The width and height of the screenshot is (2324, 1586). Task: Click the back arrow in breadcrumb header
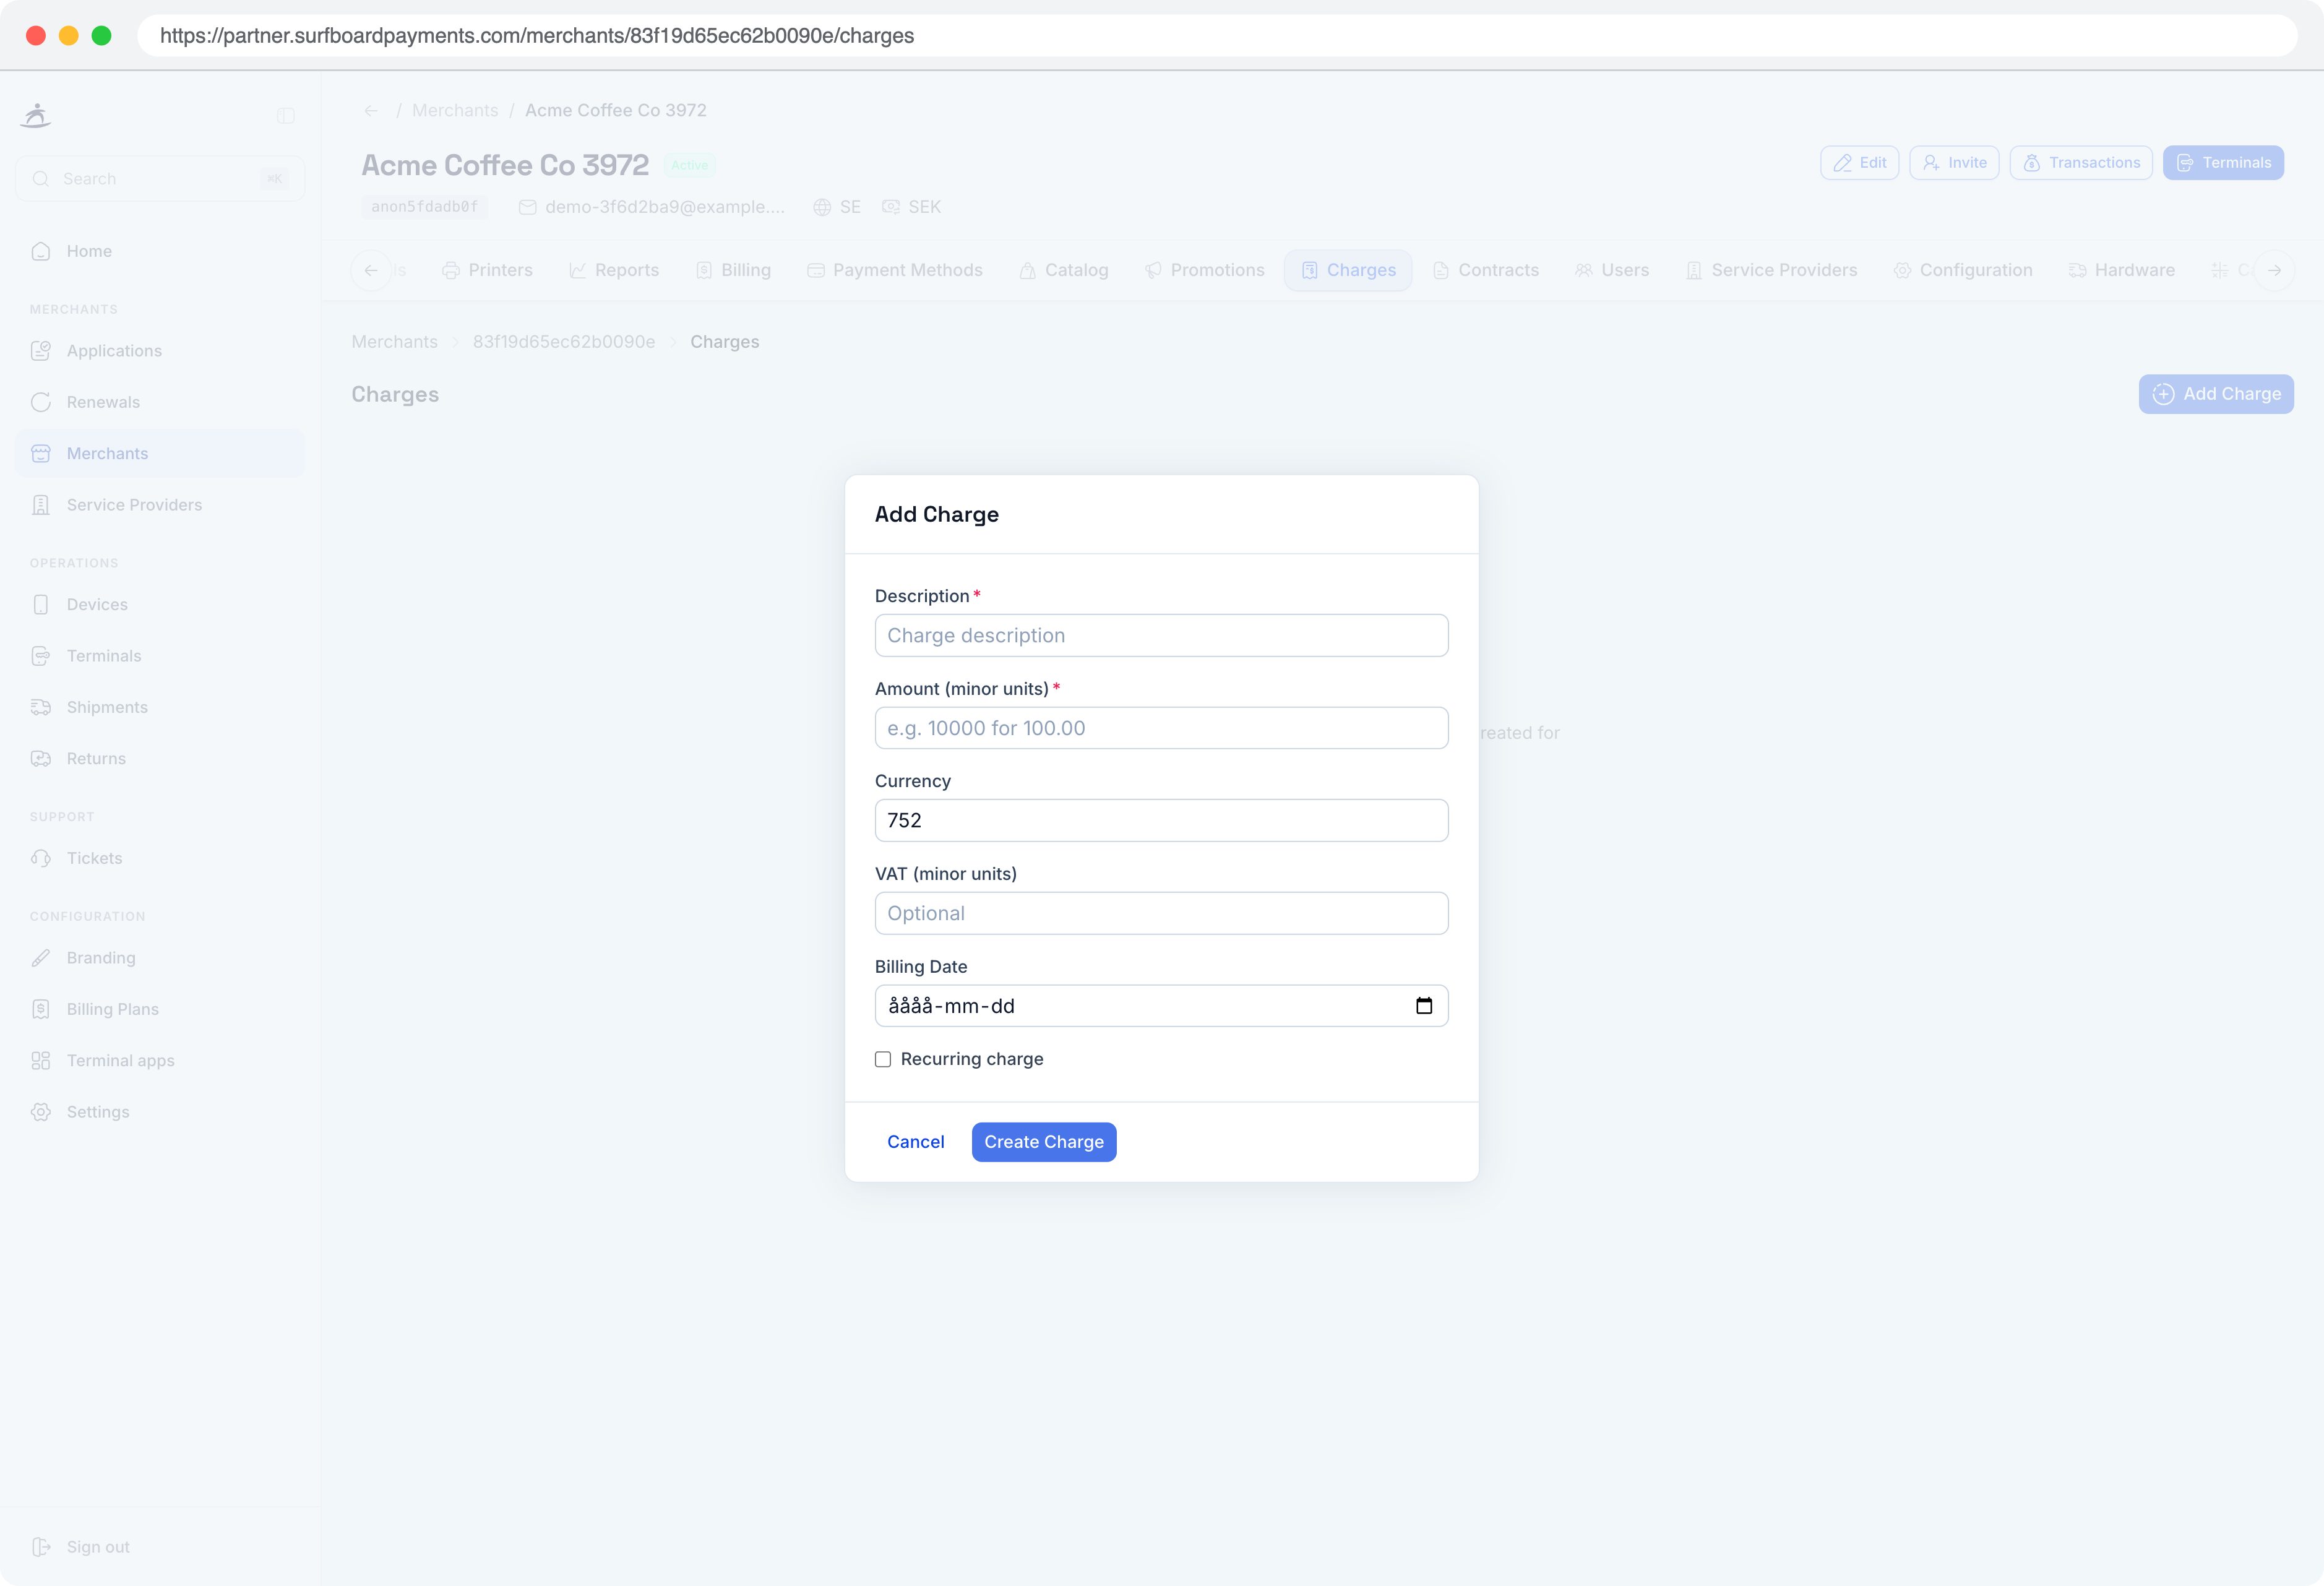pyautogui.click(x=371, y=111)
